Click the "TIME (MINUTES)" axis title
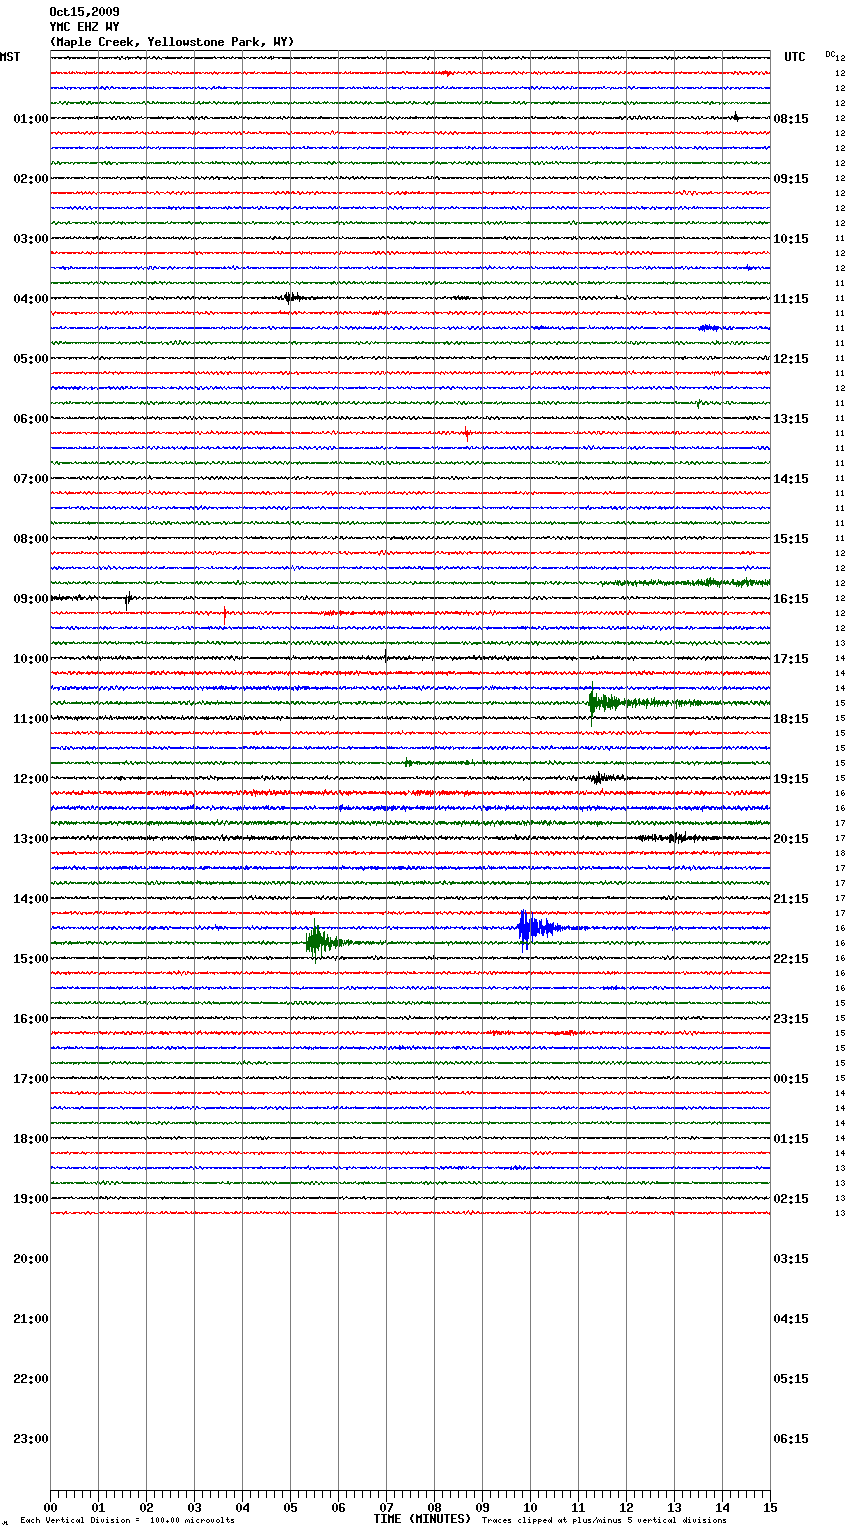This screenshot has width=850, height=1534. [422, 1519]
